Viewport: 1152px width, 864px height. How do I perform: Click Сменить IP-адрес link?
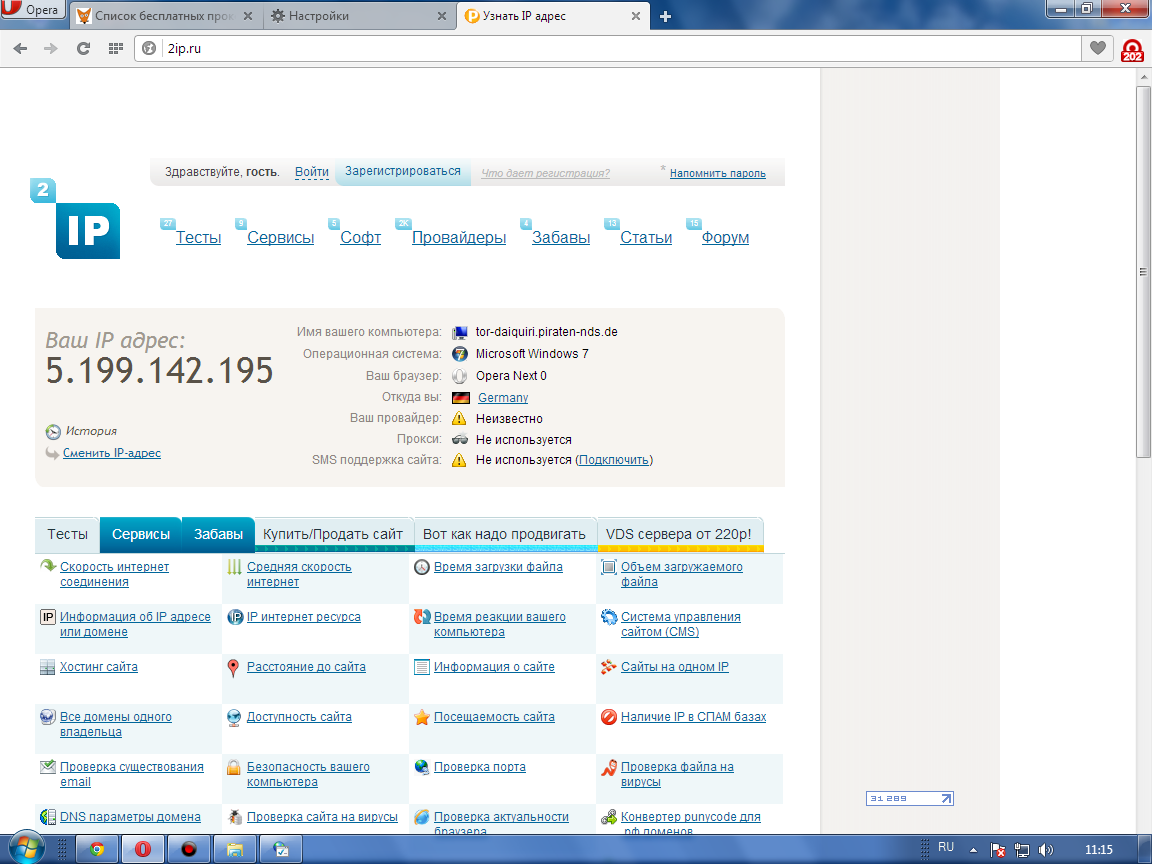click(x=112, y=453)
